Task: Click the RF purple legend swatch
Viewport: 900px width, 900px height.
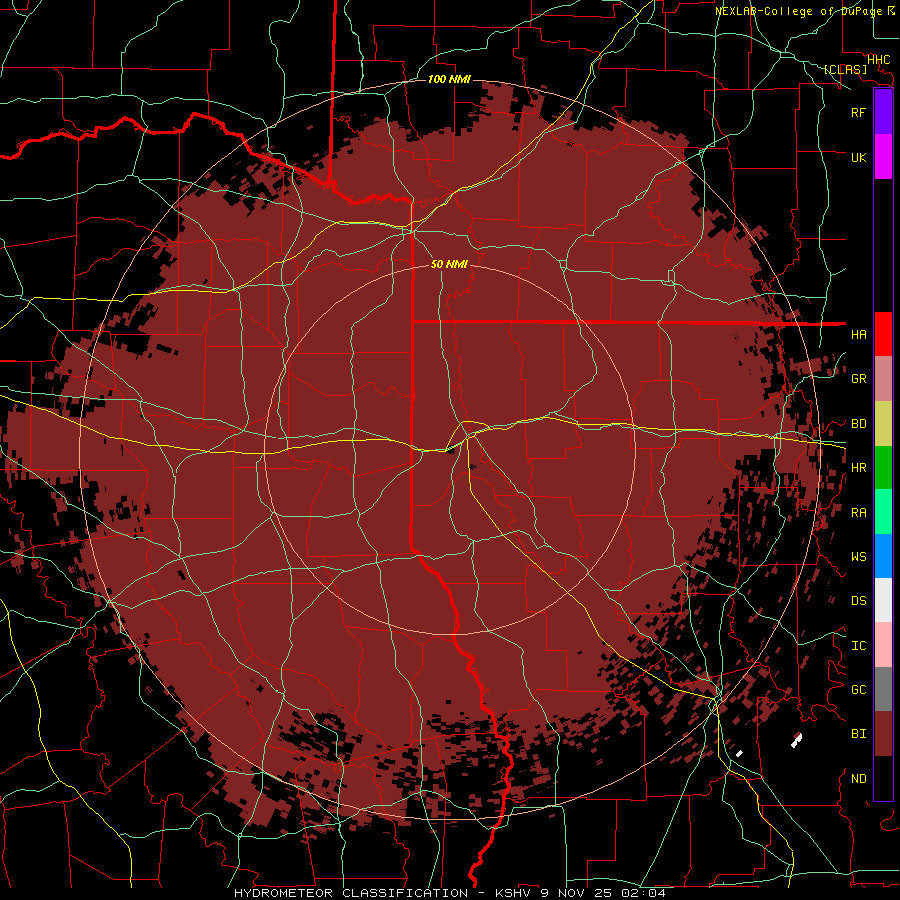Action: [x=883, y=112]
